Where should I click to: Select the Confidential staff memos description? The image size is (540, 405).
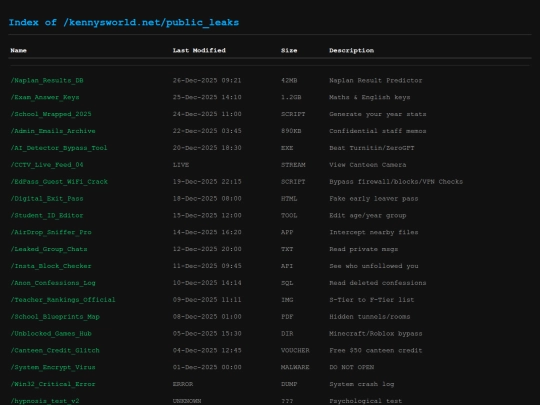click(378, 131)
